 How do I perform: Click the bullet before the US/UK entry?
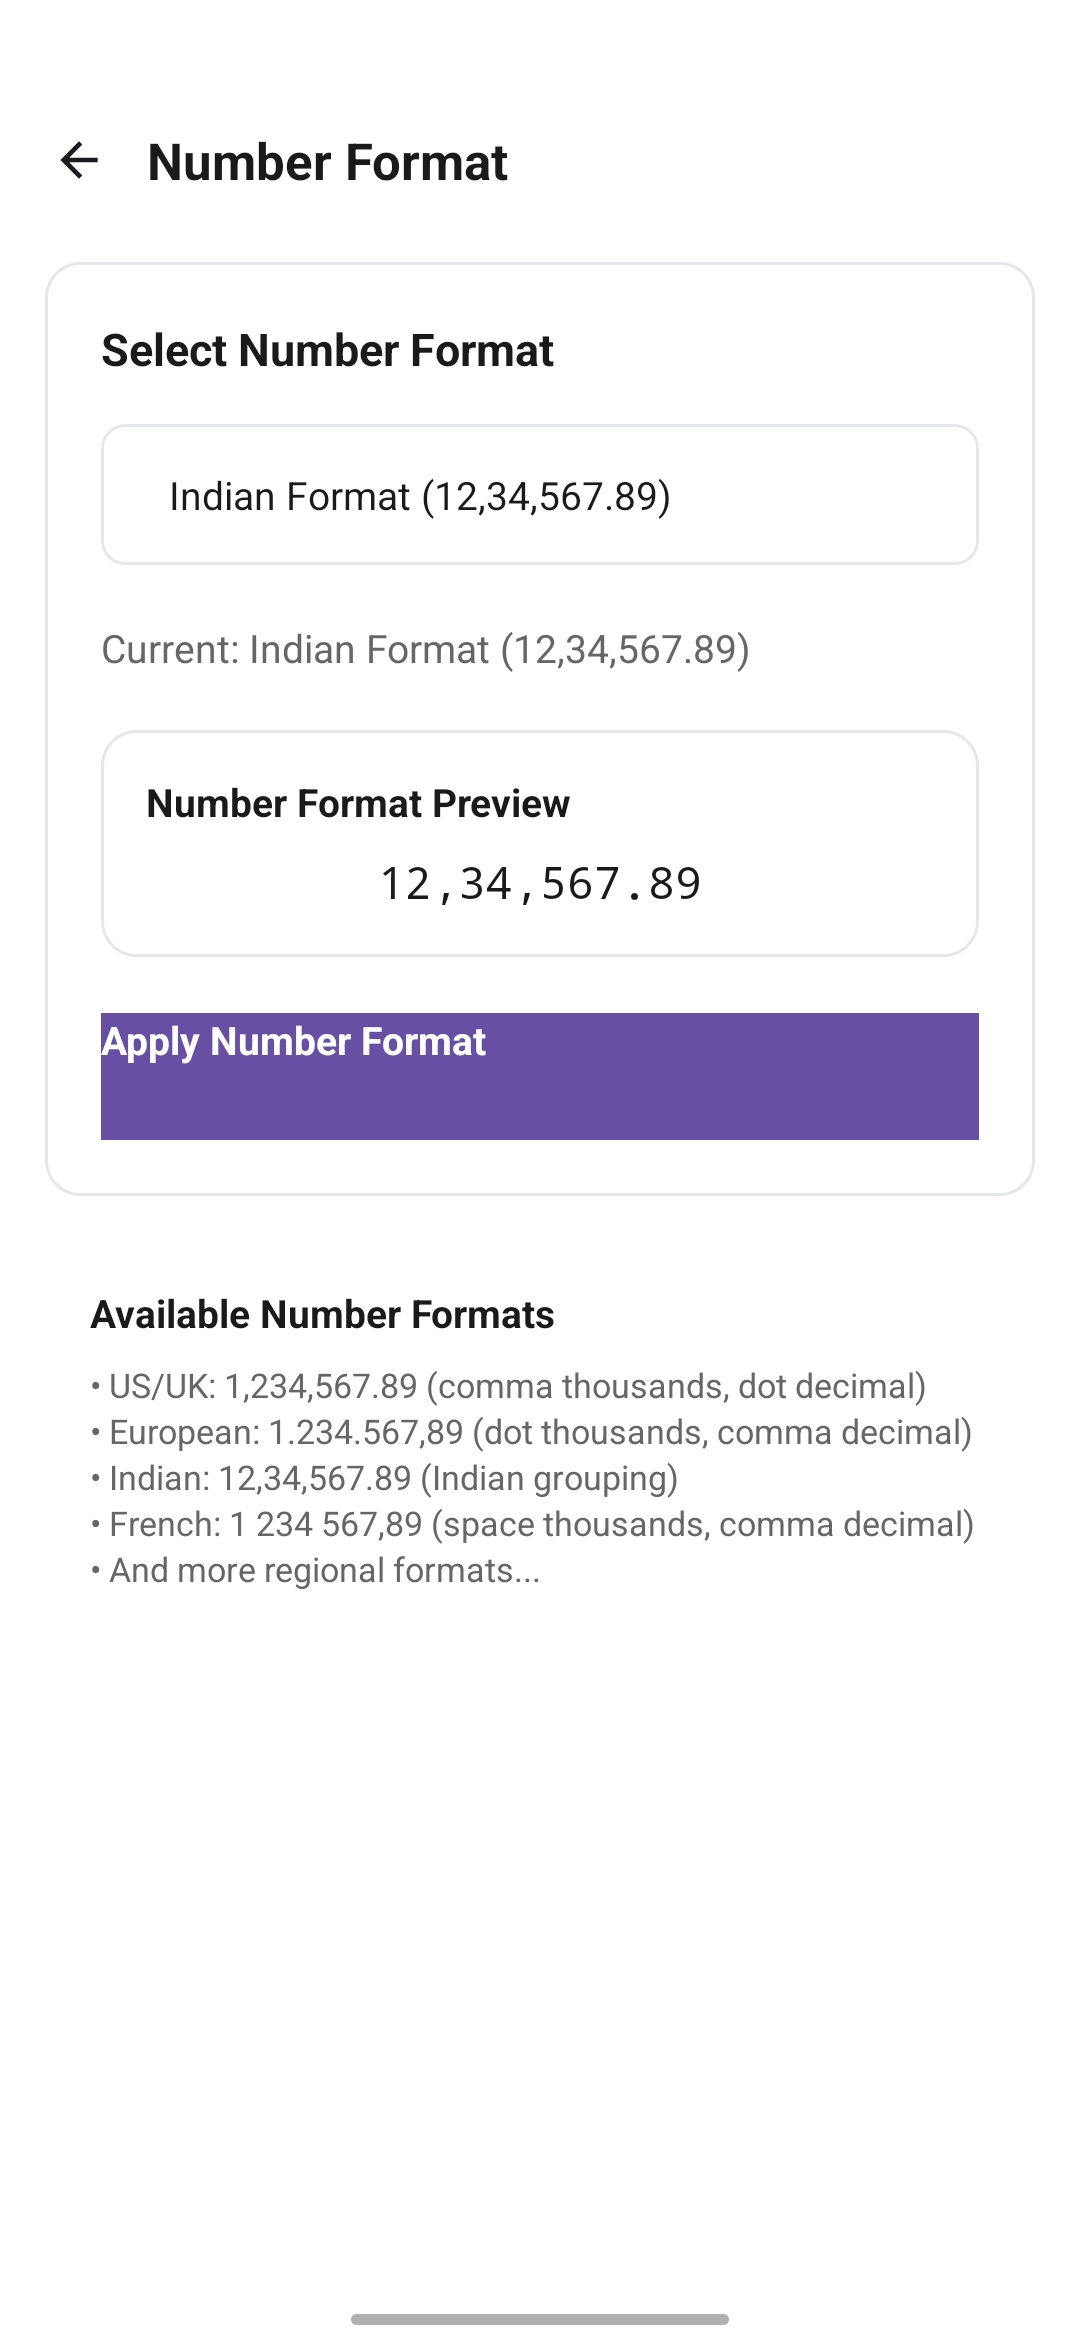tap(96, 1387)
